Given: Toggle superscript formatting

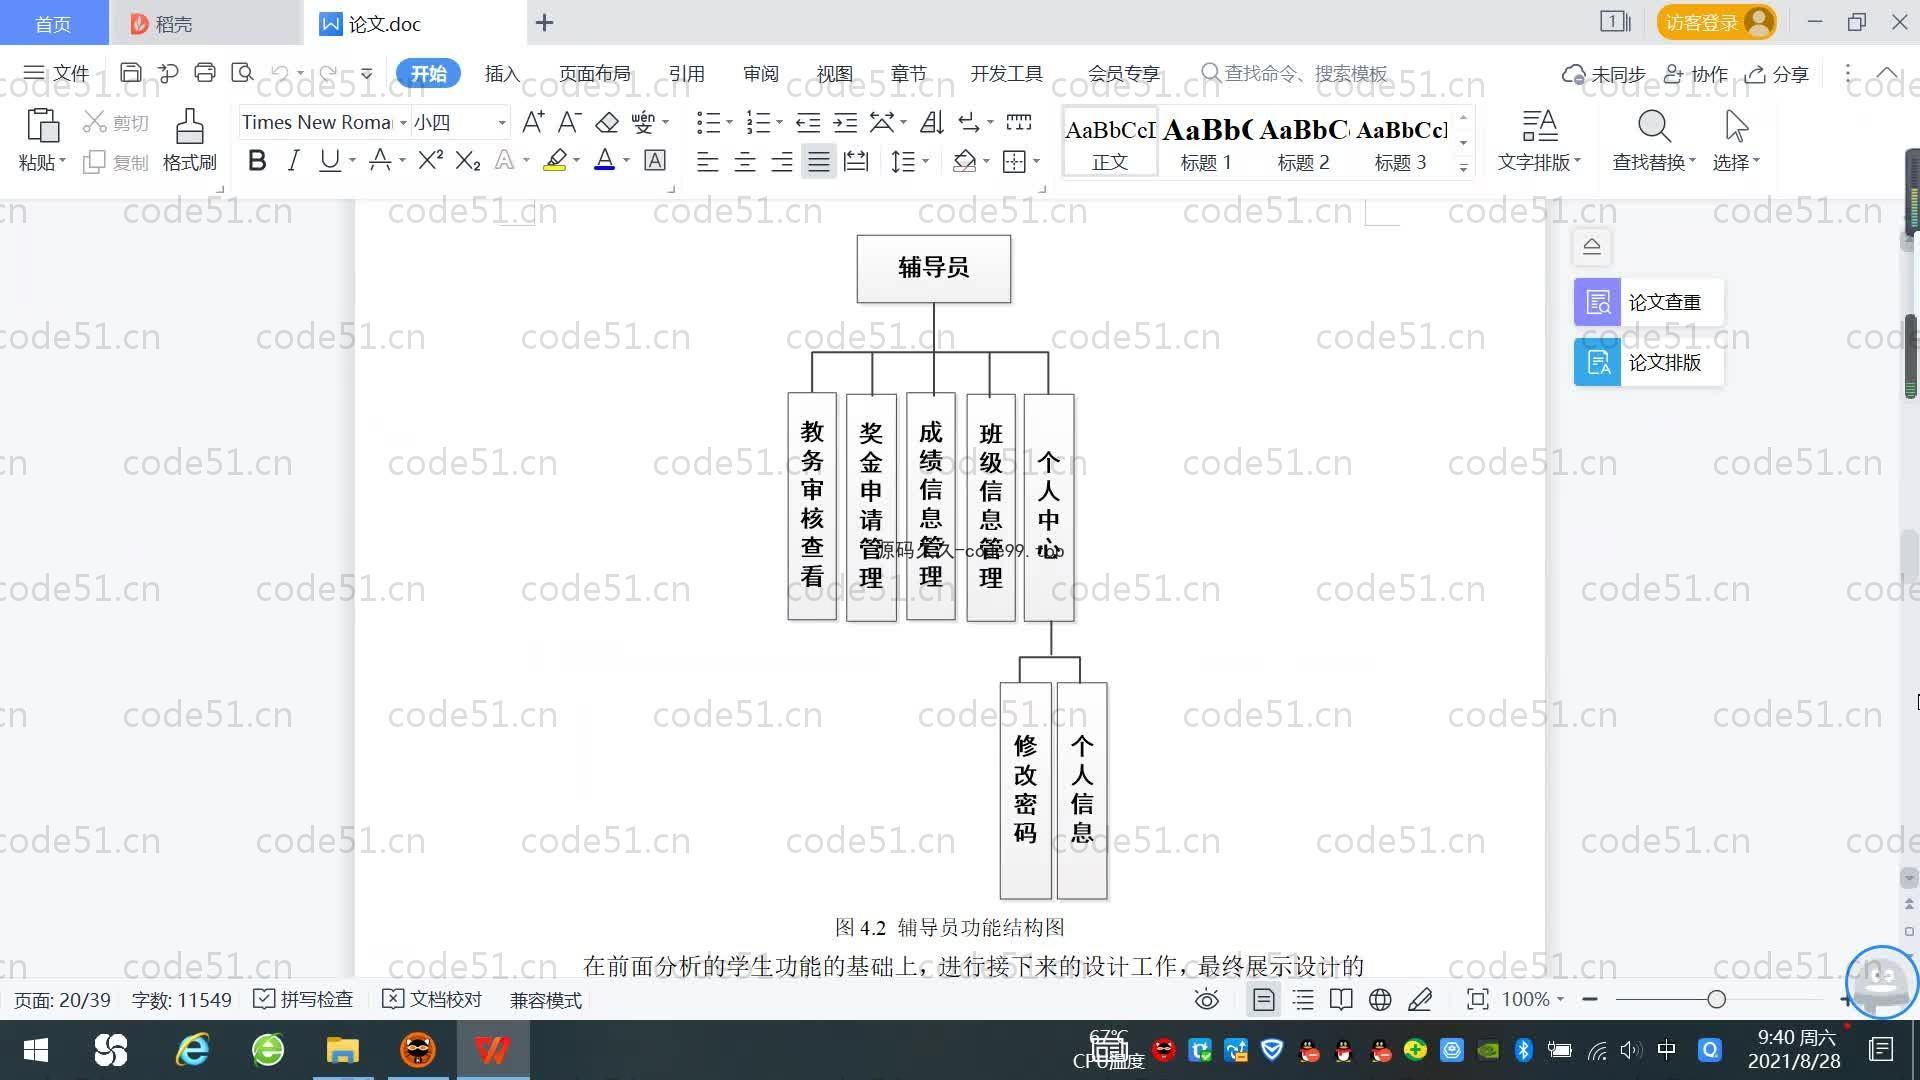Looking at the screenshot, I should (431, 160).
